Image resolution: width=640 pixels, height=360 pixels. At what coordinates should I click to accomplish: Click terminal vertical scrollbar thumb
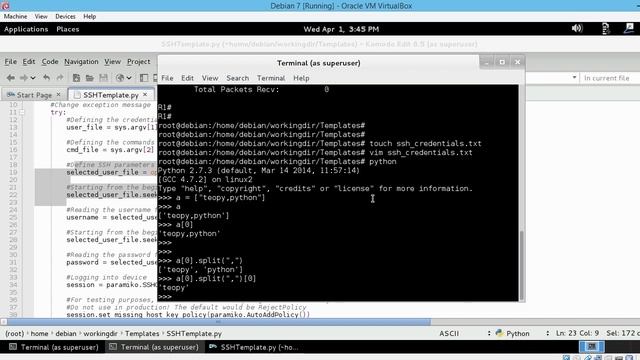pos(522,265)
